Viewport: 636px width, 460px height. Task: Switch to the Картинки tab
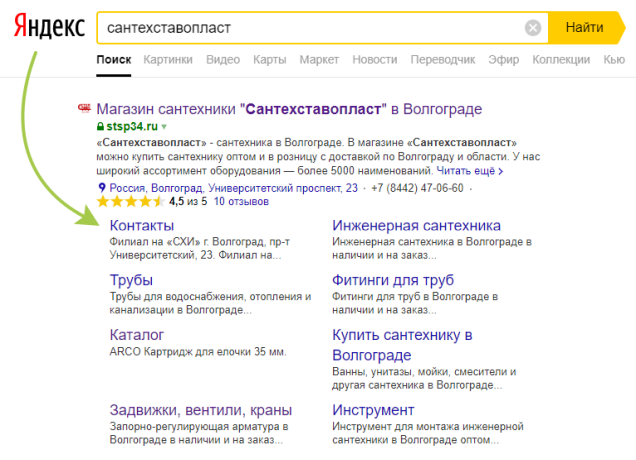(x=168, y=60)
